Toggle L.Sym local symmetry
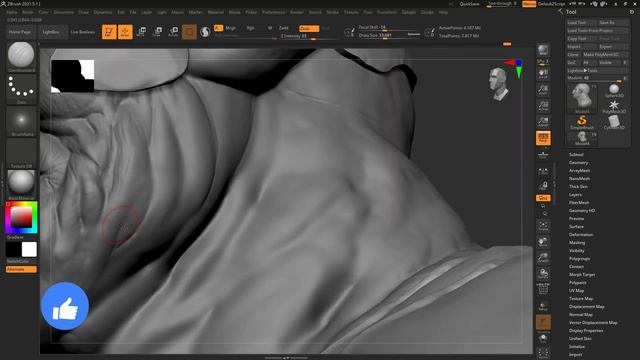This screenshot has height=360, width=640. point(543,171)
